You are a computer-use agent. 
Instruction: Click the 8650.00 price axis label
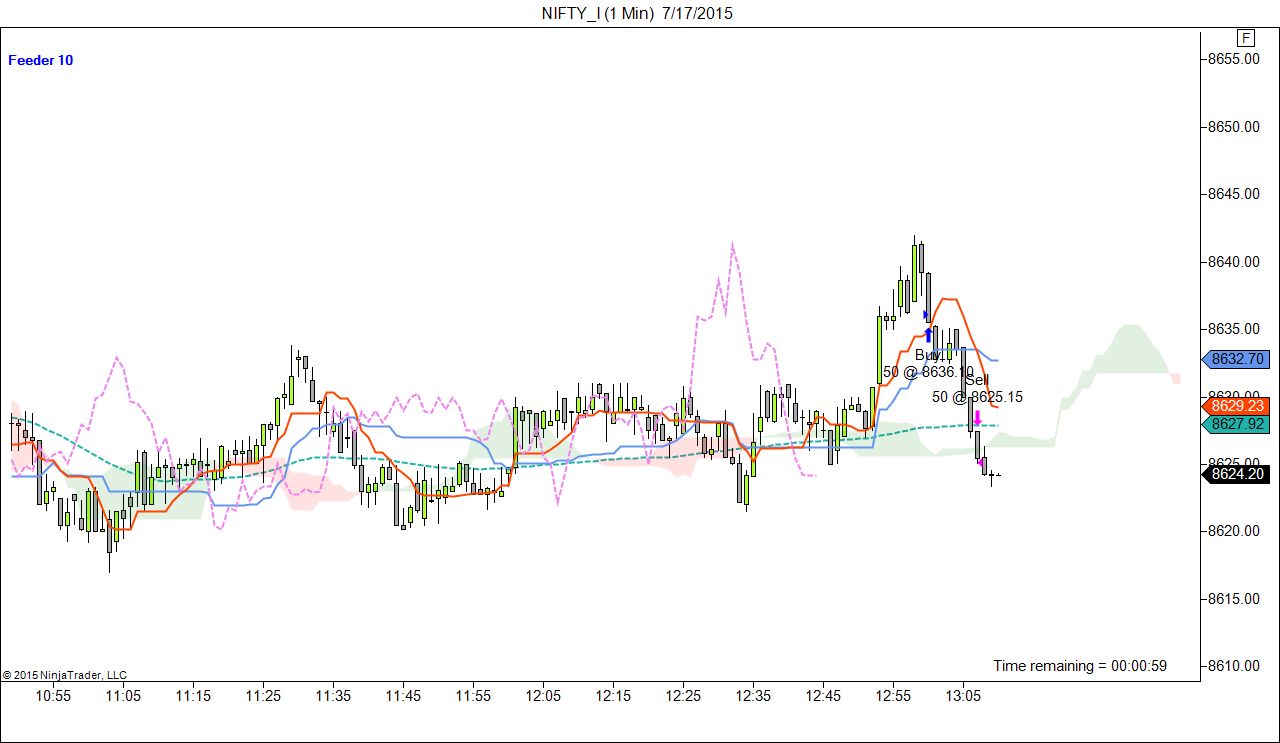(1233, 127)
